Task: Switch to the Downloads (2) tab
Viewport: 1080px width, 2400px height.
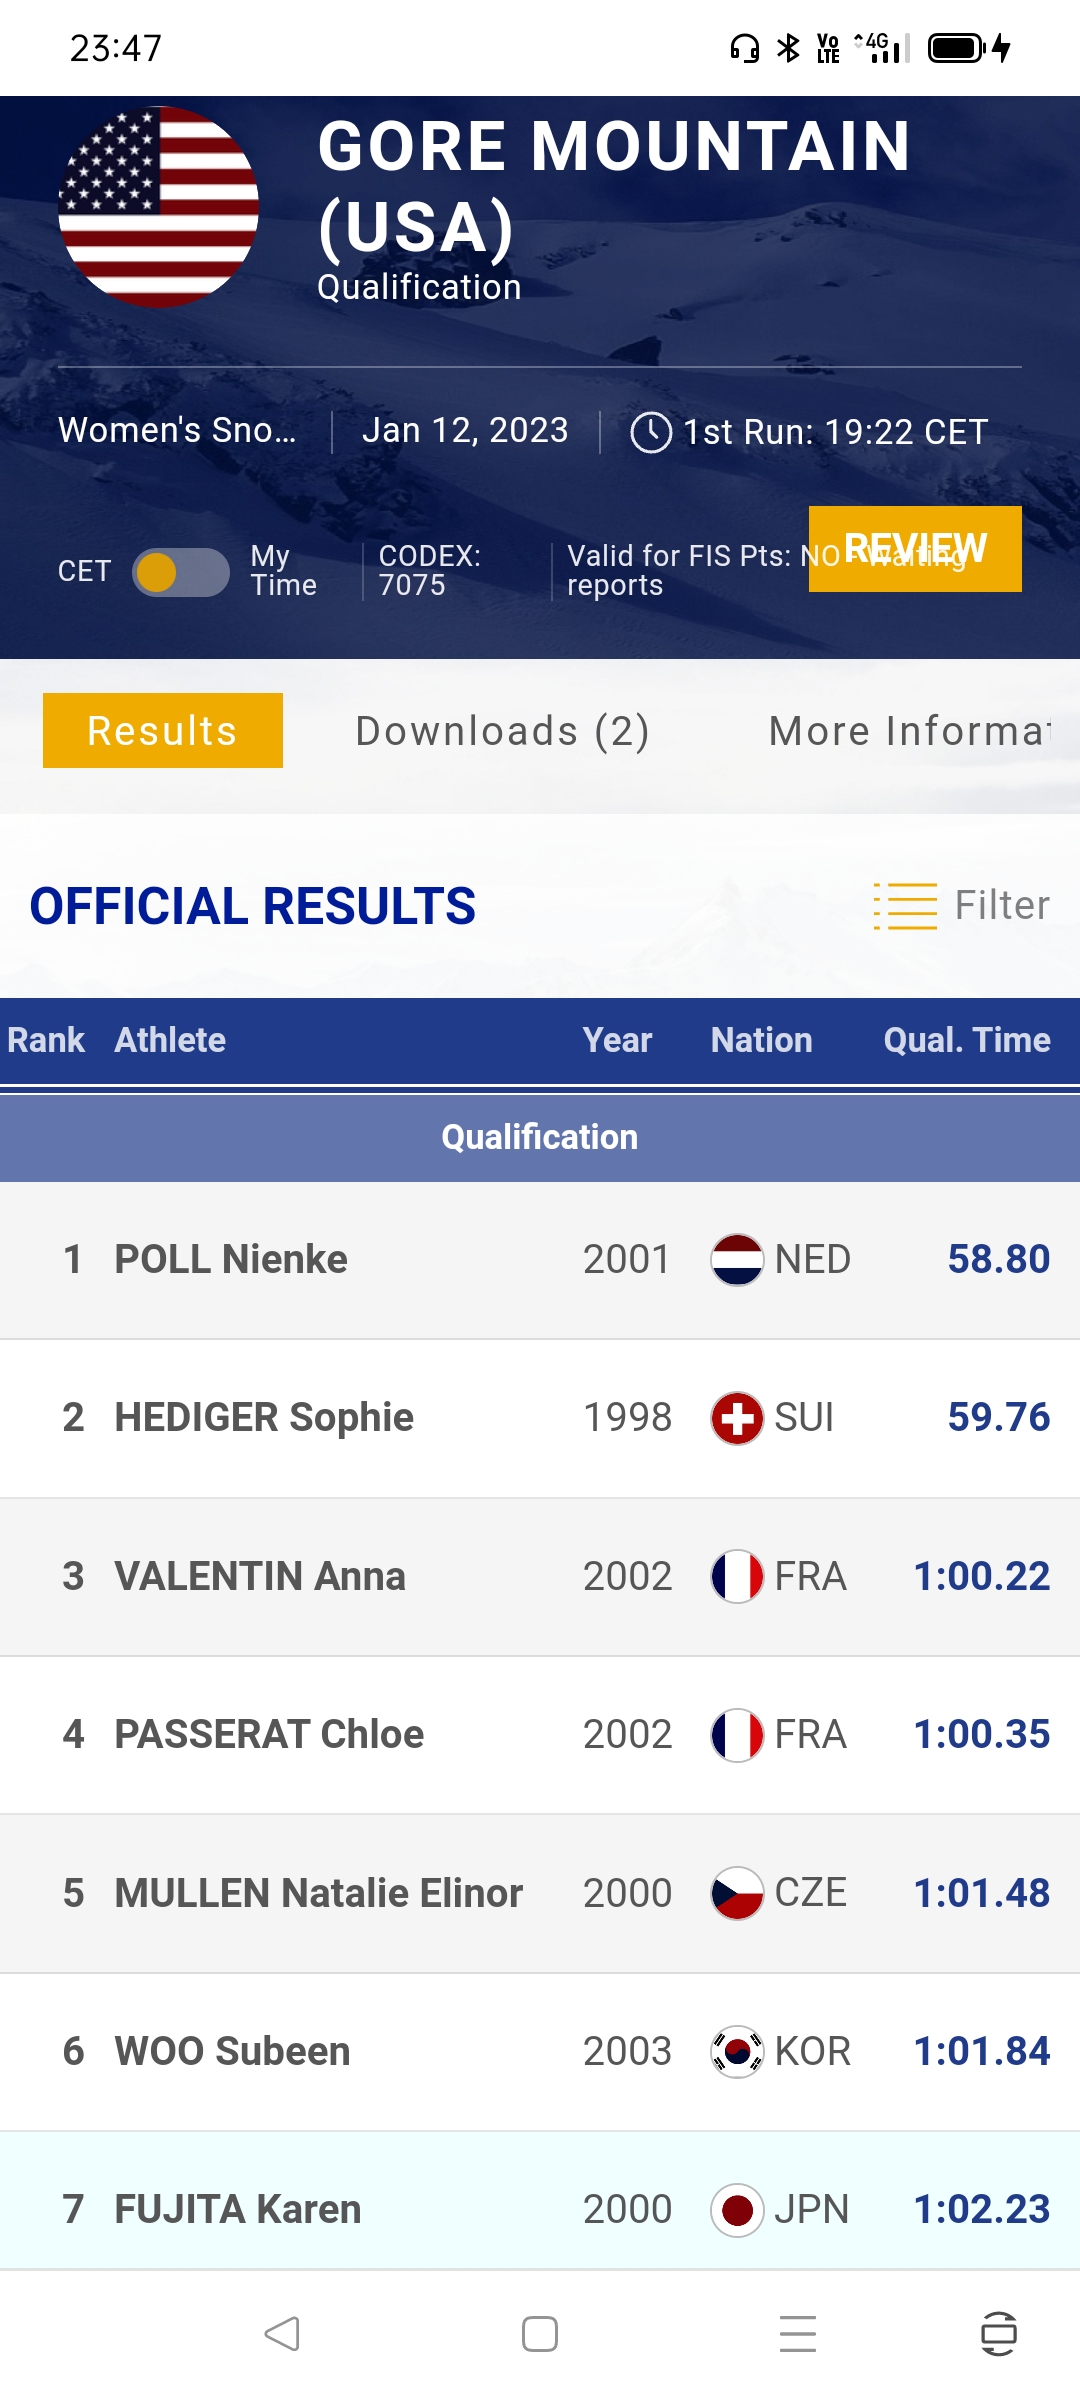Action: pos(502,731)
